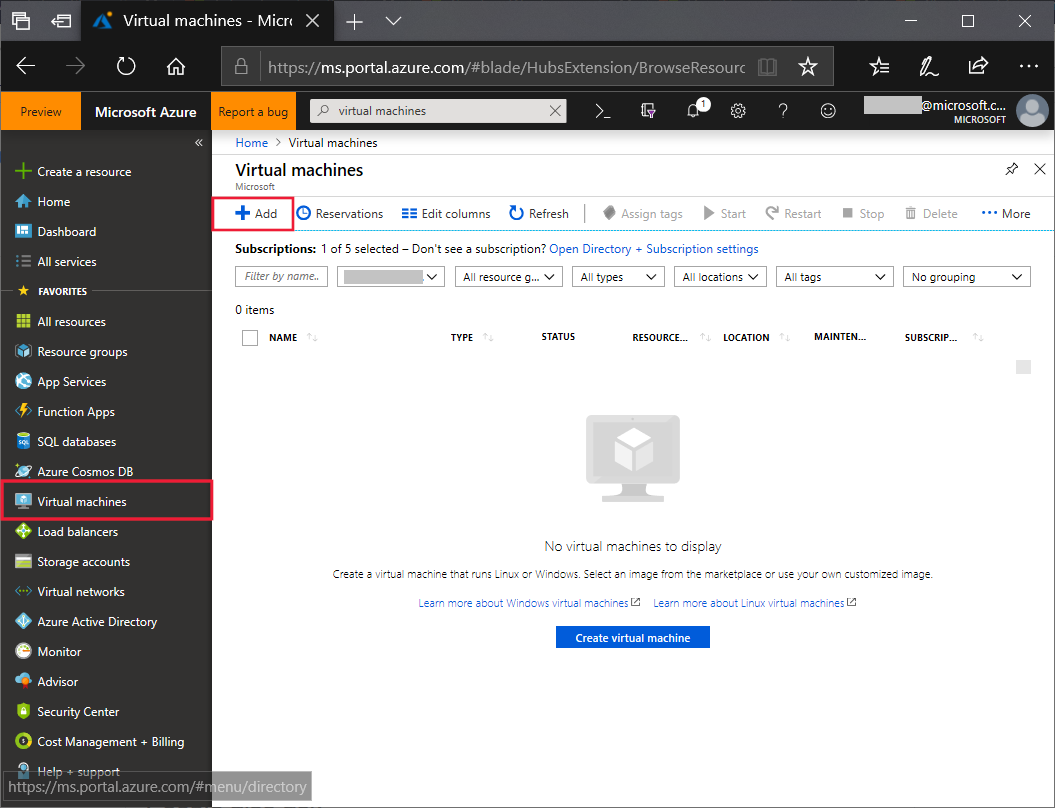Switch to Home in breadcrumb
Image resolution: width=1055 pixels, height=808 pixels.
coord(251,142)
